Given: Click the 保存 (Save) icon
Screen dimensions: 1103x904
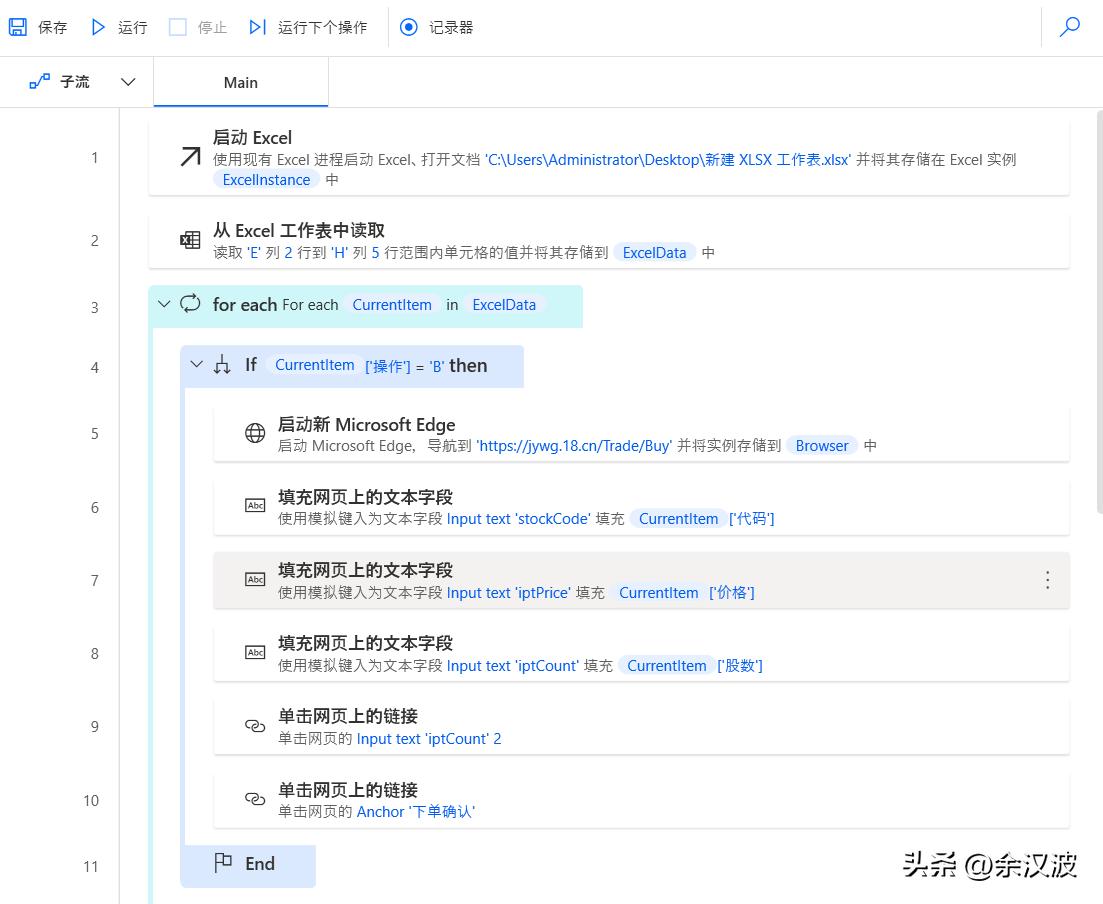Looking at the screenshot, I should pyautogui.click(x=16, y=26).
